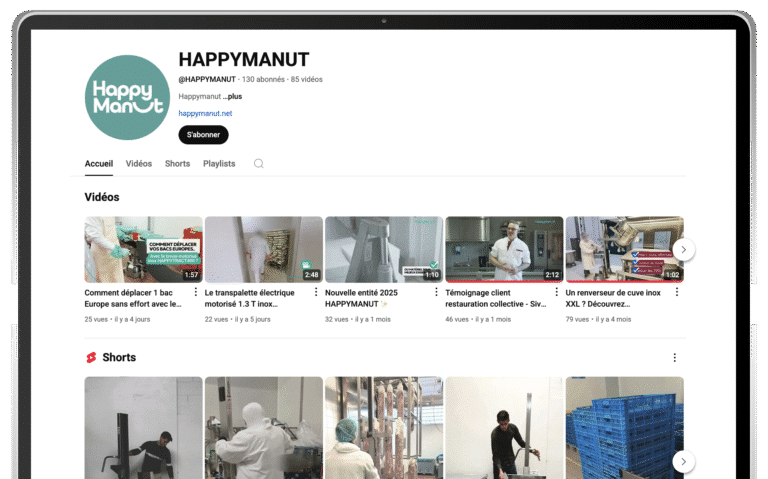This screenshot has height=479, width=768.
Task: Open three-dot menu for 'Nouvelle entité 2025' video
Action: click(x=436, y=292)
